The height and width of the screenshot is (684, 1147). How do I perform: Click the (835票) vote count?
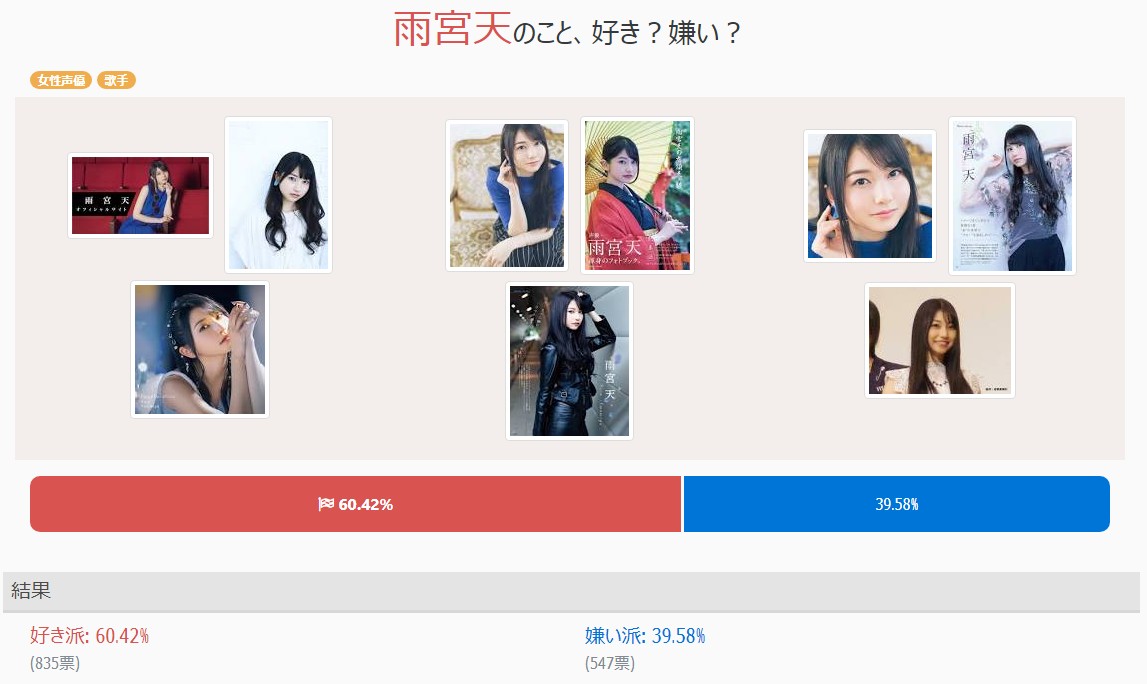(x=55, y=664)
